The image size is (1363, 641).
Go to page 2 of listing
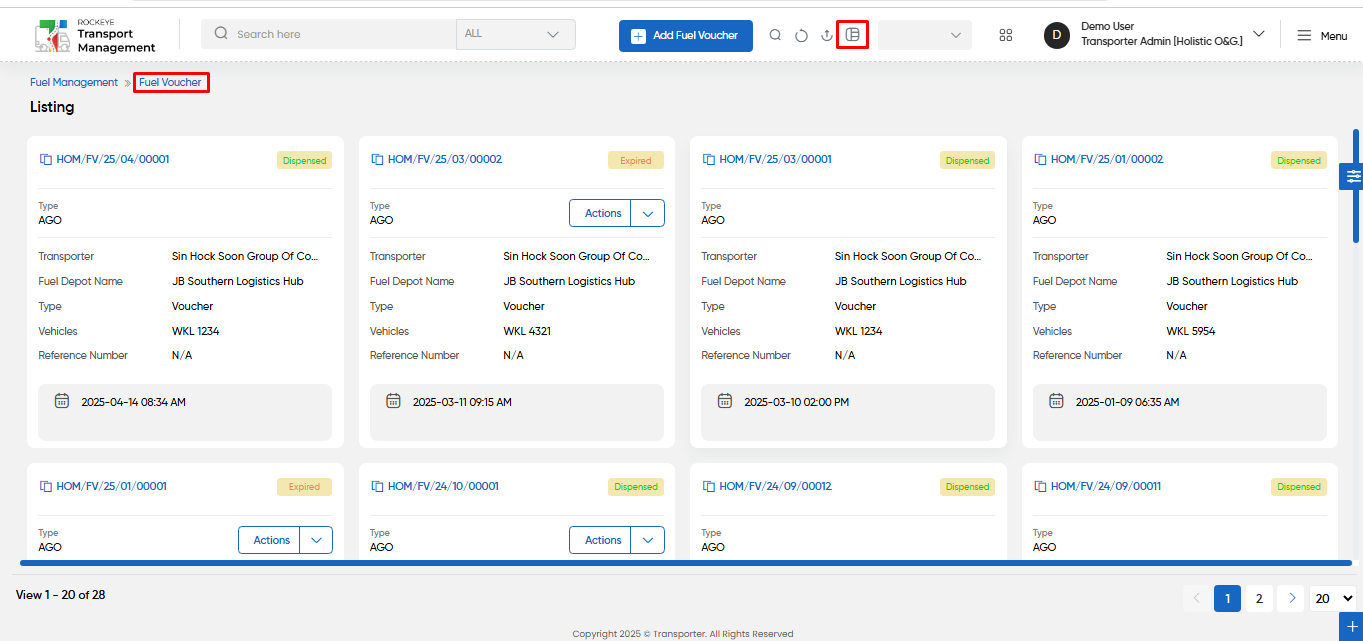(1259, 598)
